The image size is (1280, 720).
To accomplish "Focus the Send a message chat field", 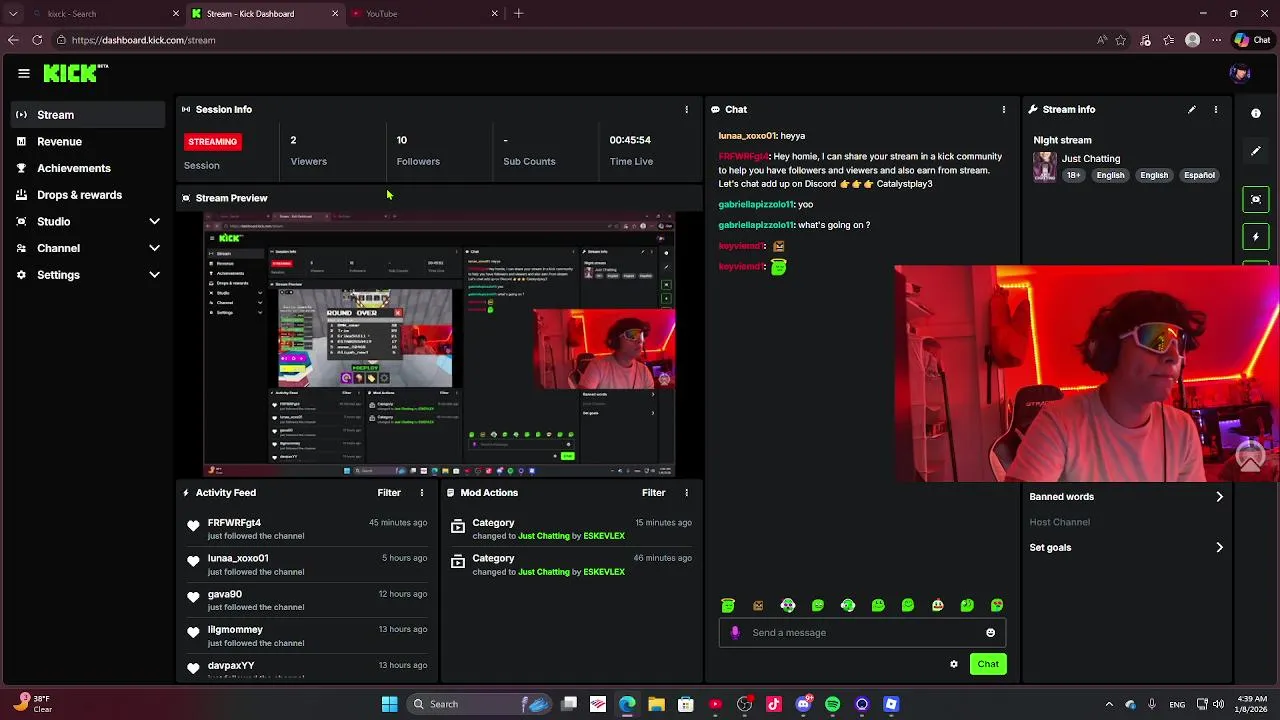I will [x=862, y=632].
